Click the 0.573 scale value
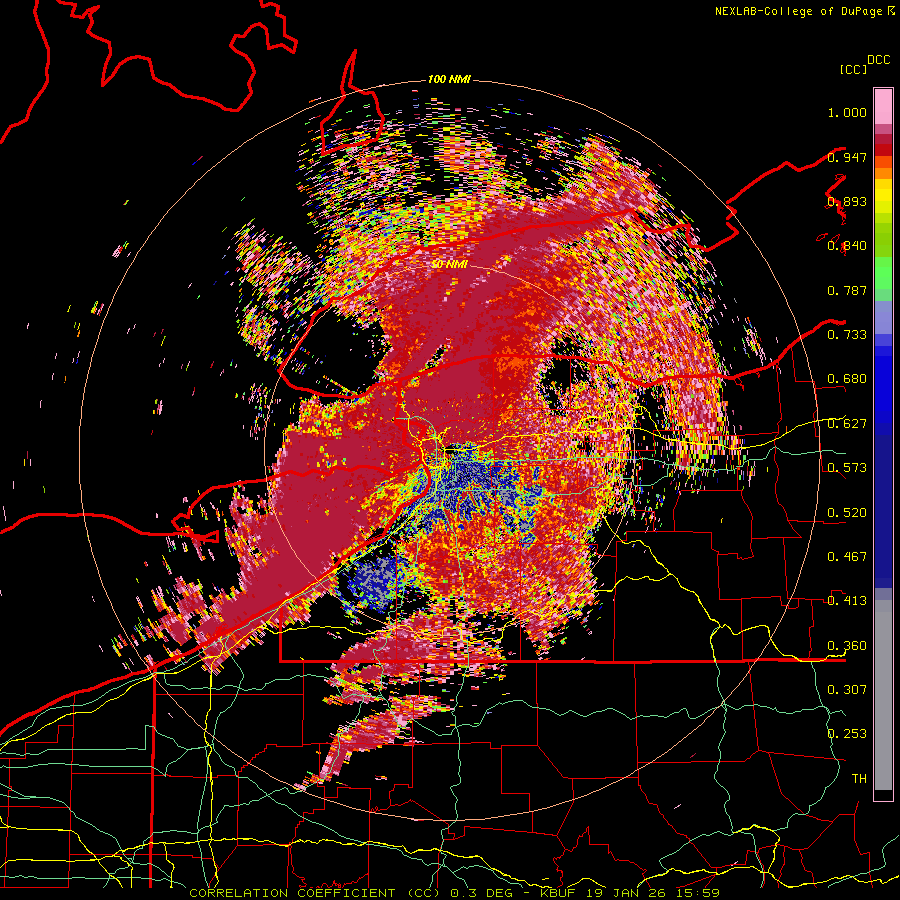 click(x=847, y=467)
